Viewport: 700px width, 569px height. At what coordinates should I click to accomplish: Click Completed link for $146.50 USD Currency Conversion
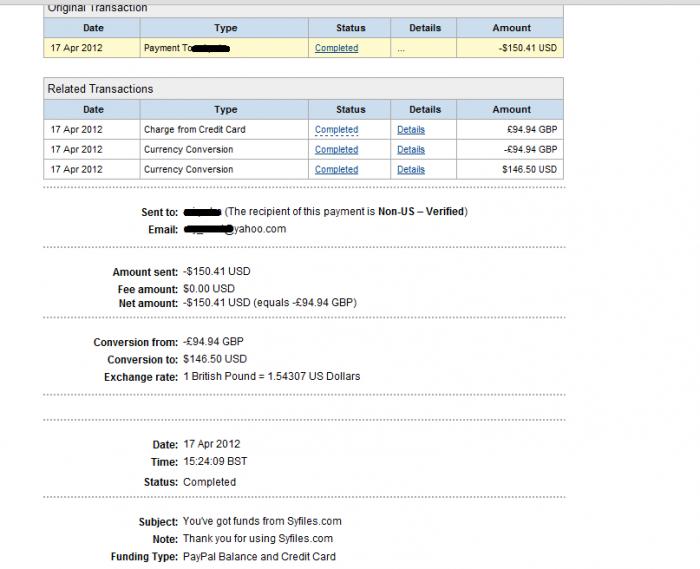pyautogui.click(x=336, y=170)
